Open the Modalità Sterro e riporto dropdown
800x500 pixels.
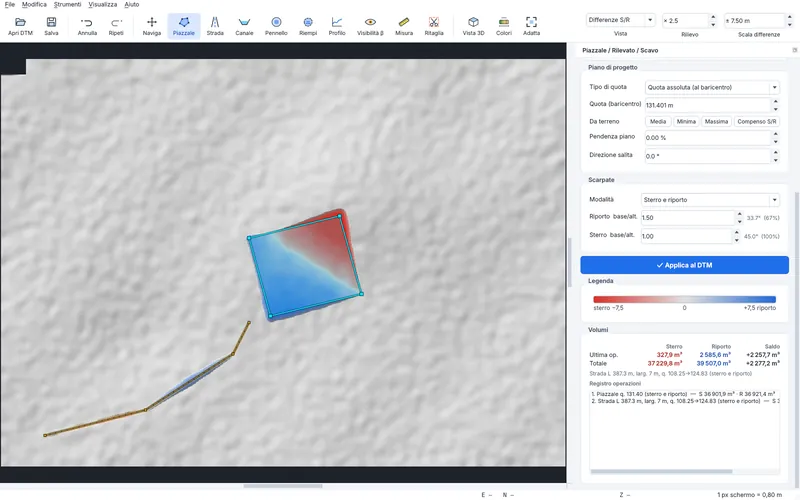coord(710,199)
